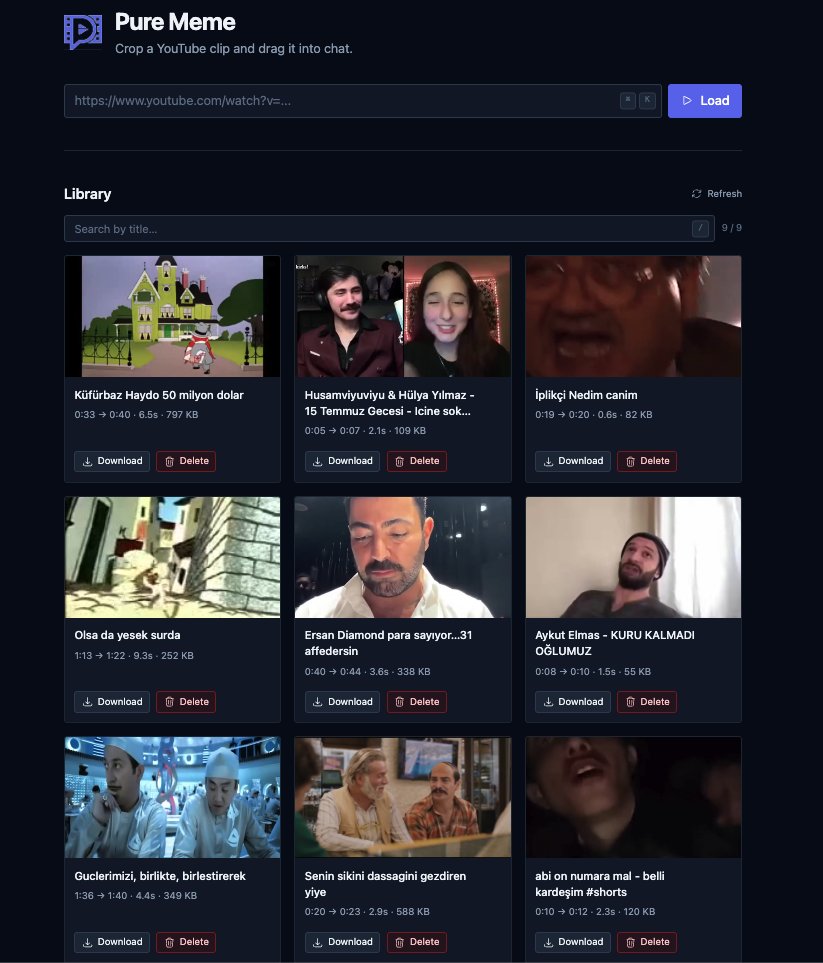Delete the İplikçi Nedim canim clip
This screenshot has height=963, width=823.
click(x=647, y=461)
